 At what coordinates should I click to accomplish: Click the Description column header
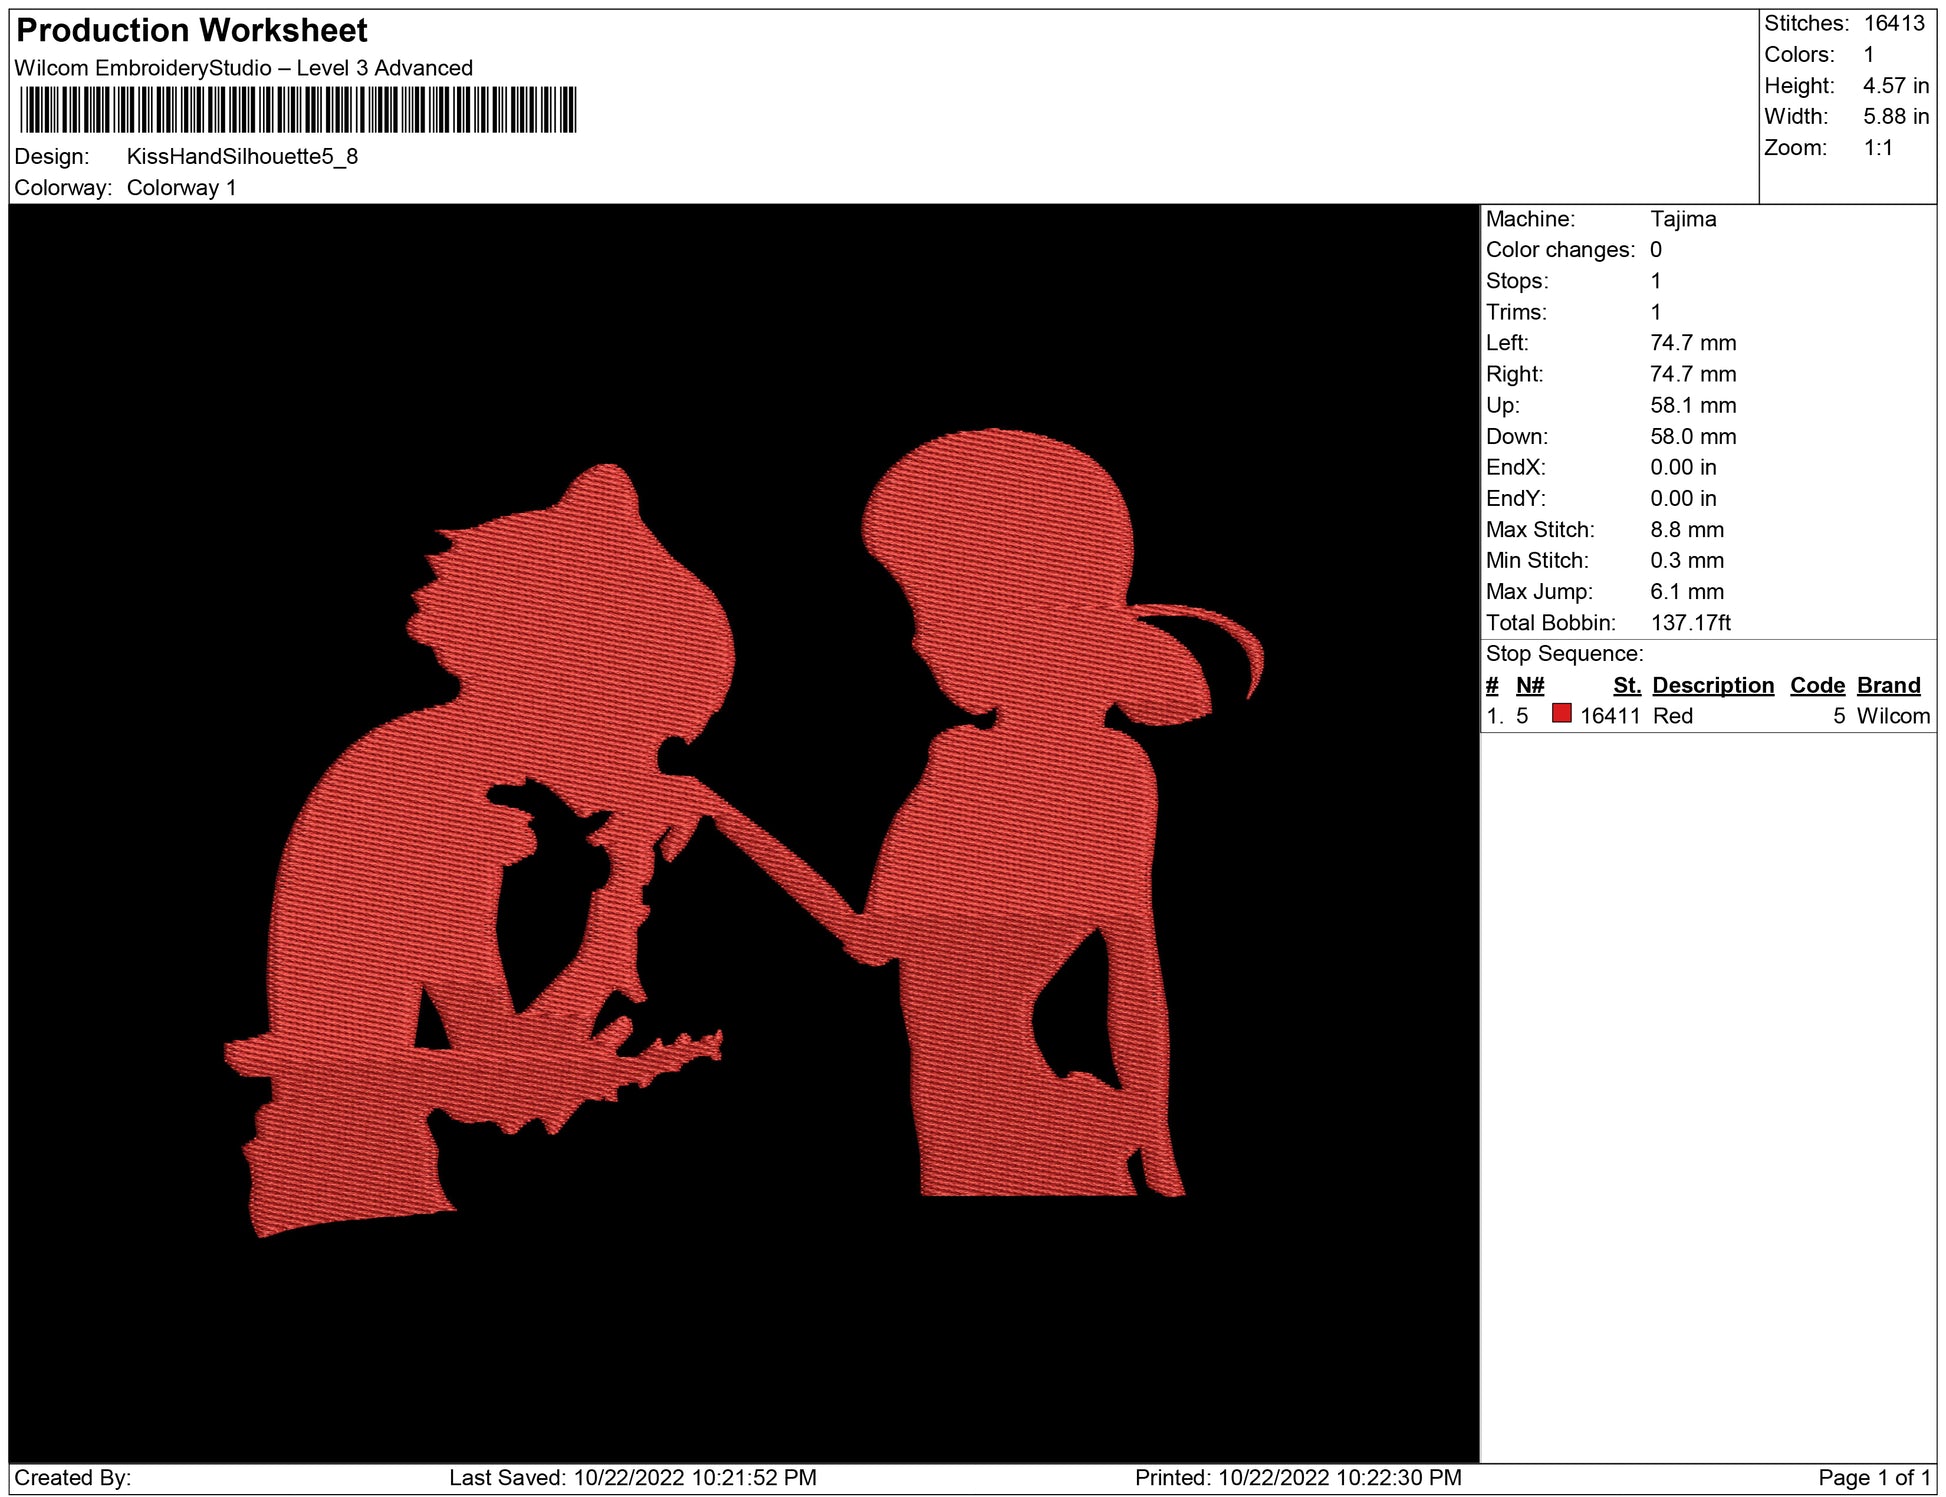pos(1712,685)
